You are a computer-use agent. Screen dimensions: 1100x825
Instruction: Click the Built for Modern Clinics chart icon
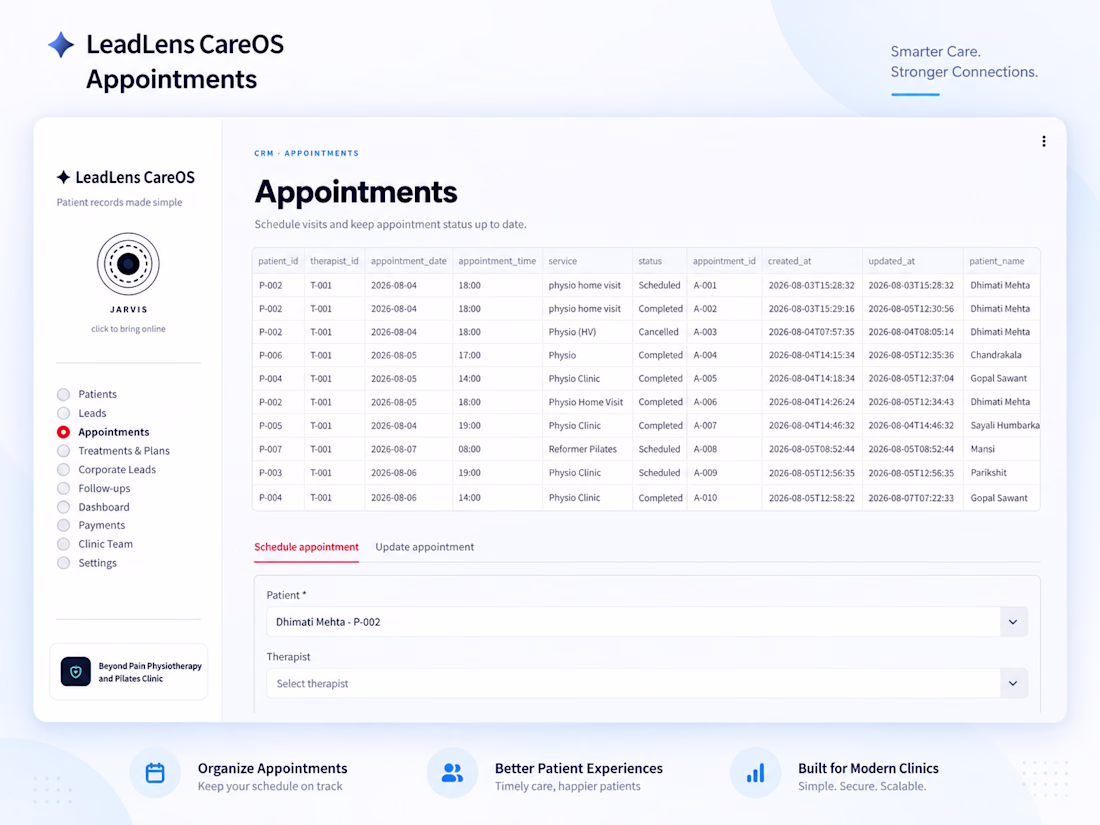pyautogui.click(x=755, y=773)
